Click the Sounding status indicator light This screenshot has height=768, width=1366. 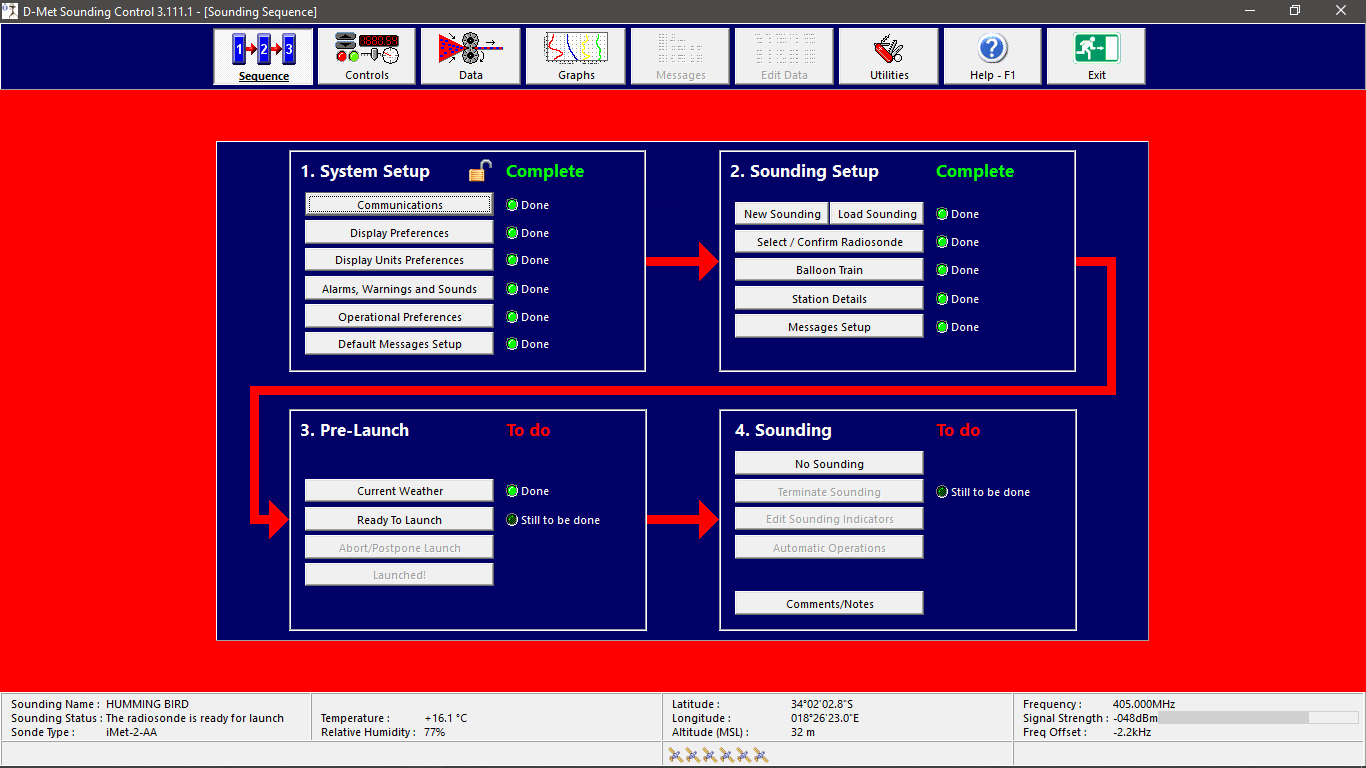pos(942,492)
